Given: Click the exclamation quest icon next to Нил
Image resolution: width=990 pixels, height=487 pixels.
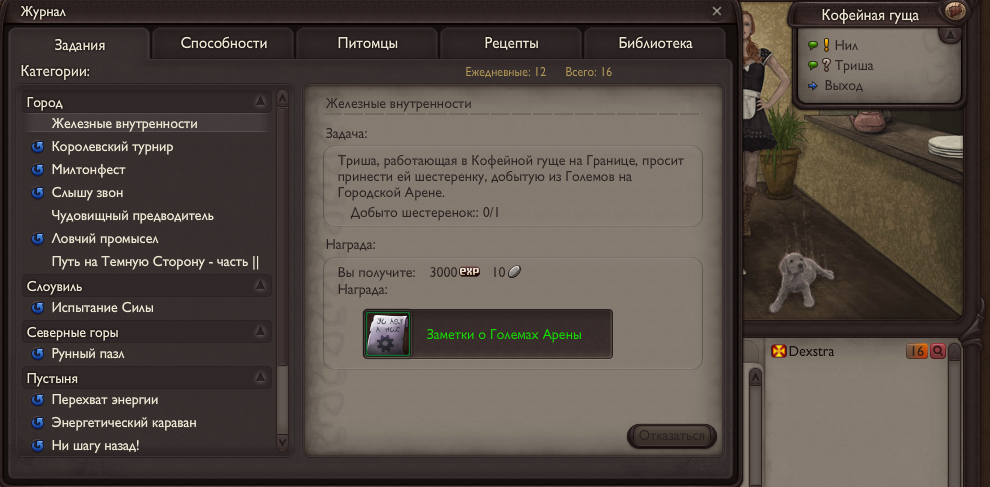Looking at the screenshot, I should tap(826, 45).
